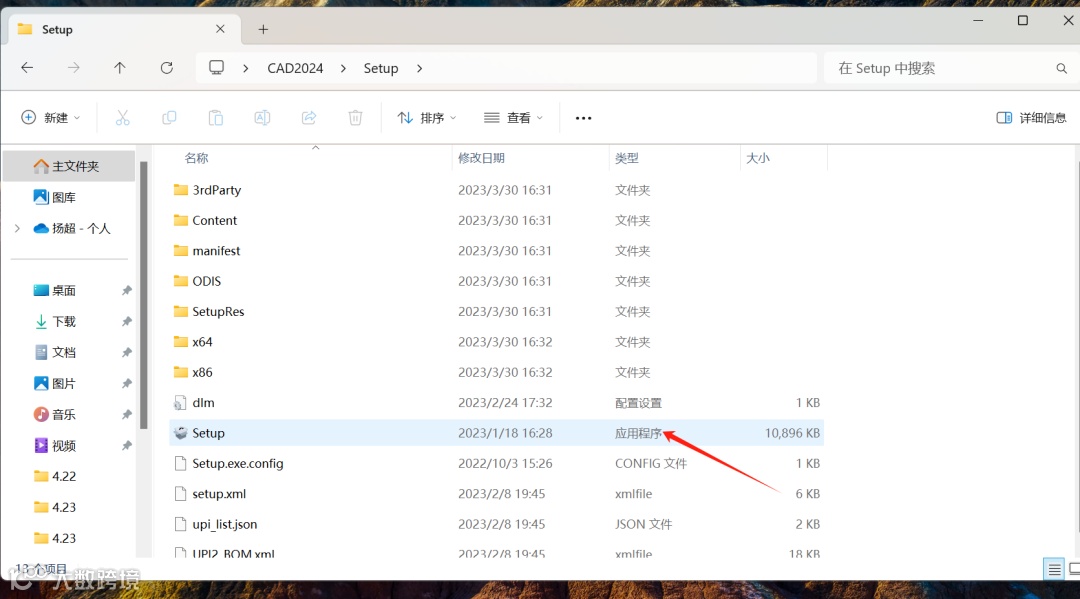Open a new tab with plus button

(x=263, y=29)
